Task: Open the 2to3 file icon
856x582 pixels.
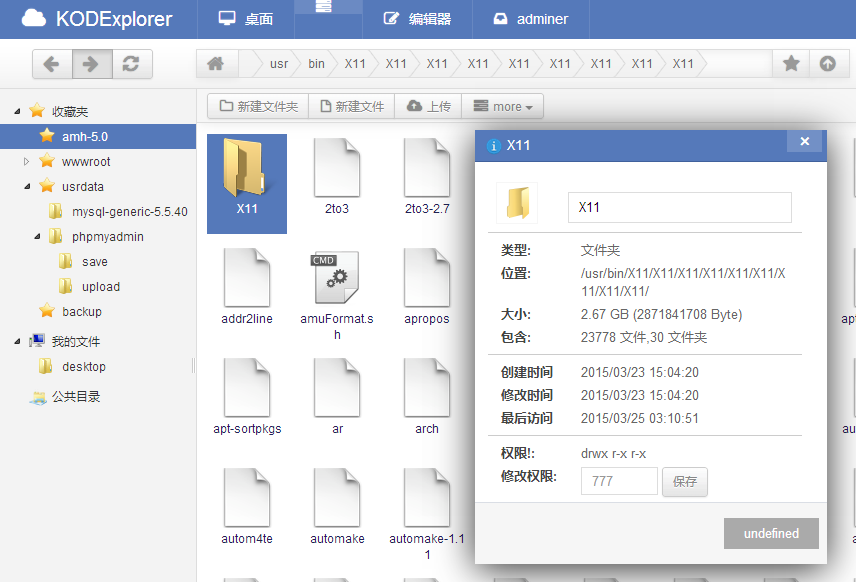Action: 336,168
